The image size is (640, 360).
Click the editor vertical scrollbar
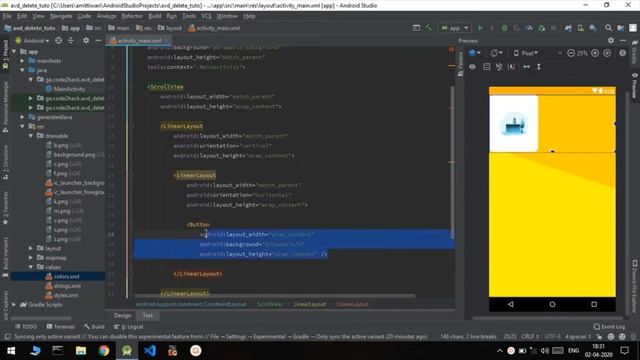(452, 163)
